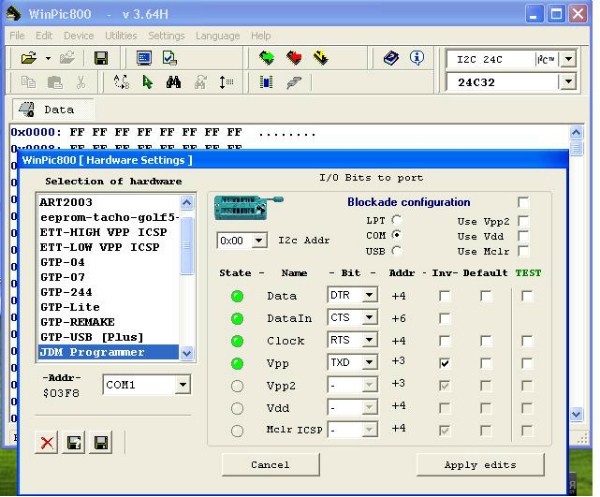Click the ZIF socket programmer image

click(248, 208)
